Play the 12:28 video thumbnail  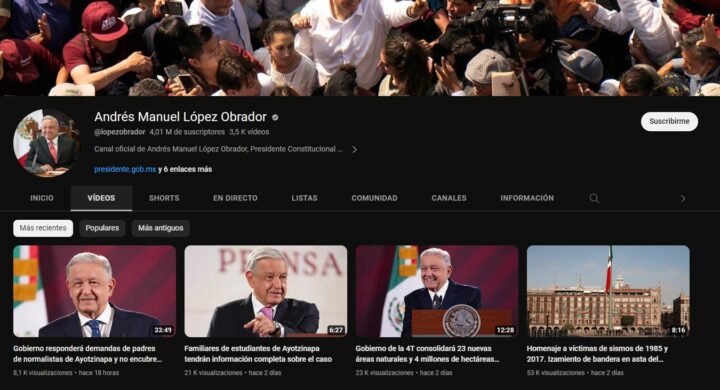coord(437,291)
